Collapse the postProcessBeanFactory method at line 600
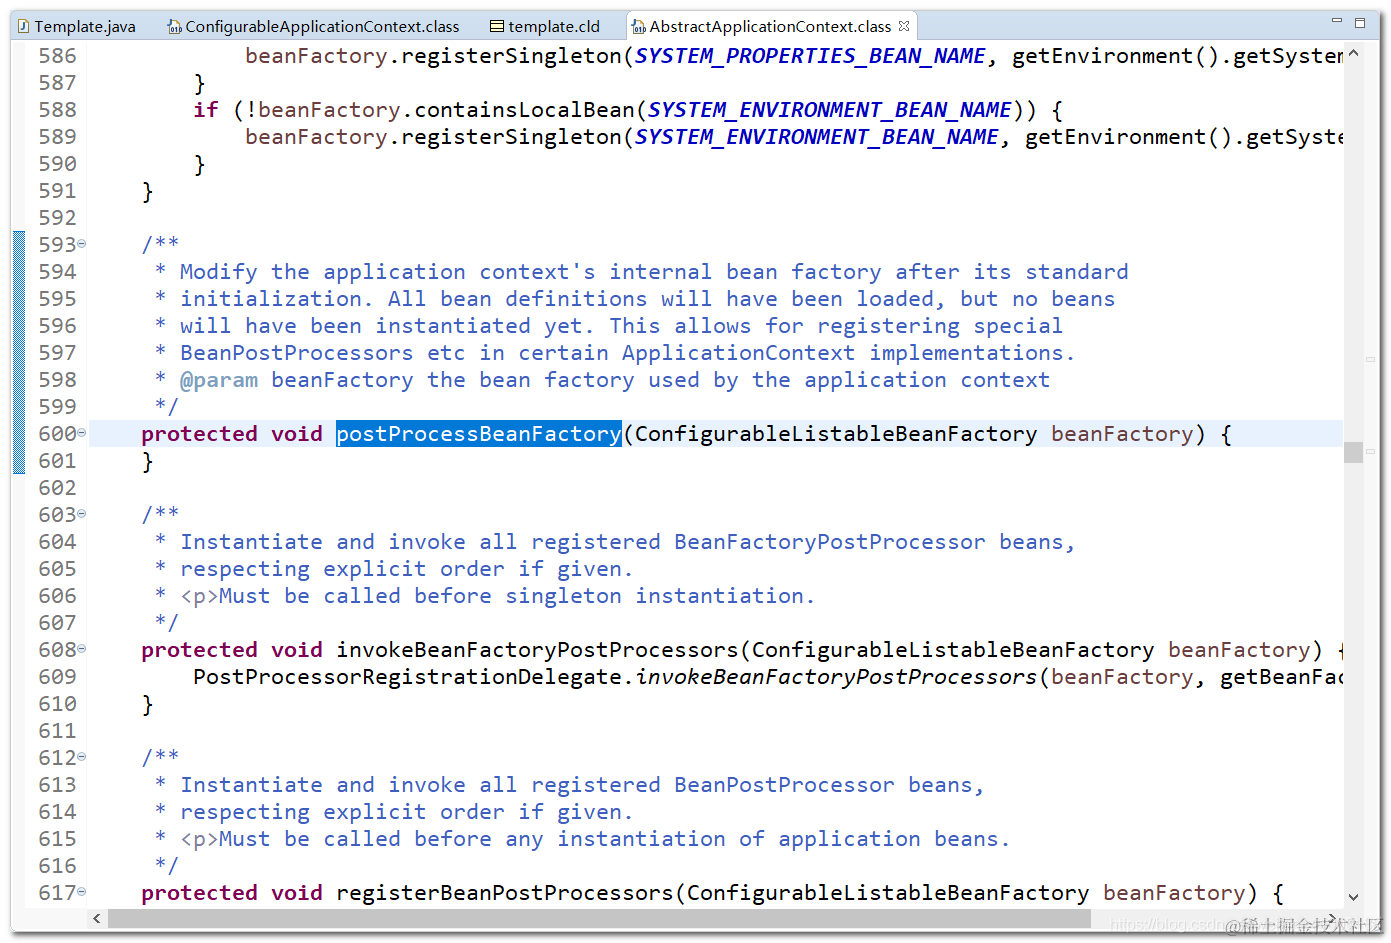 pos(82,433)
